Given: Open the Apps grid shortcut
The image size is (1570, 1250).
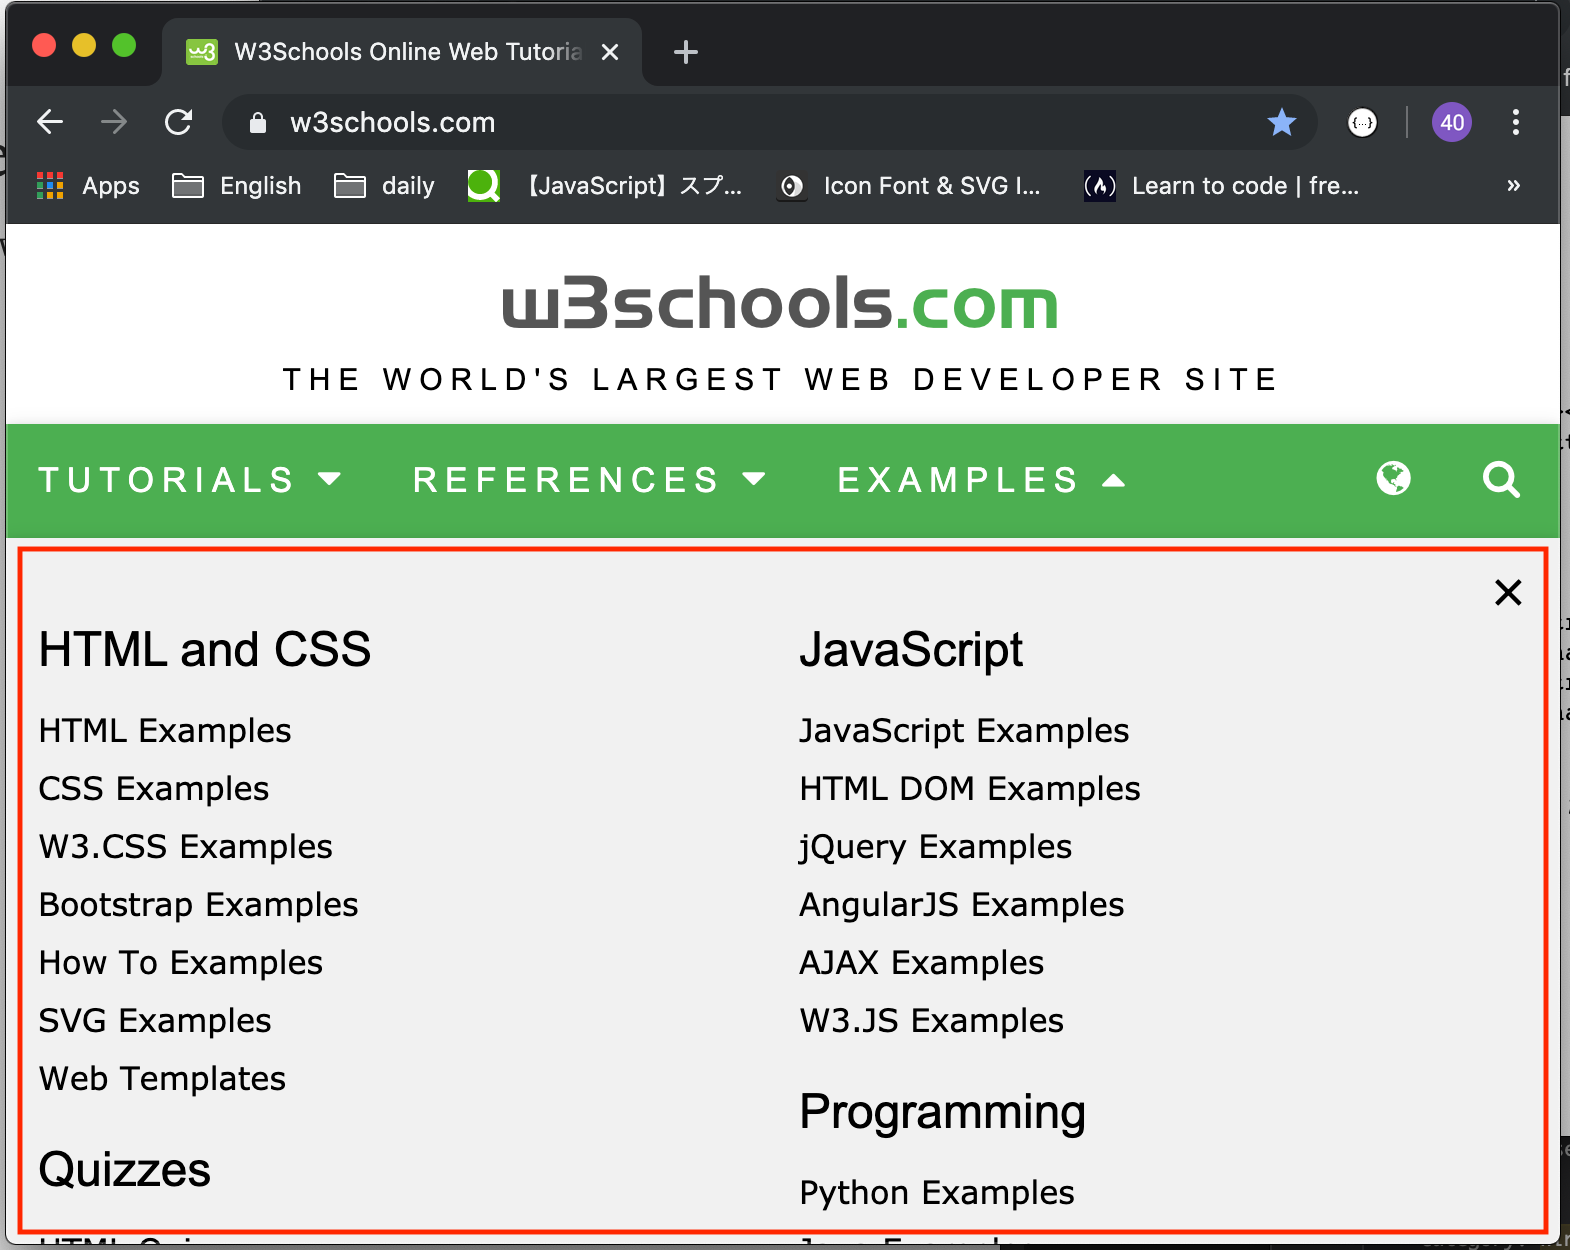Looking at the screenshot, I should pyautogui.click(x=88, y=186).
